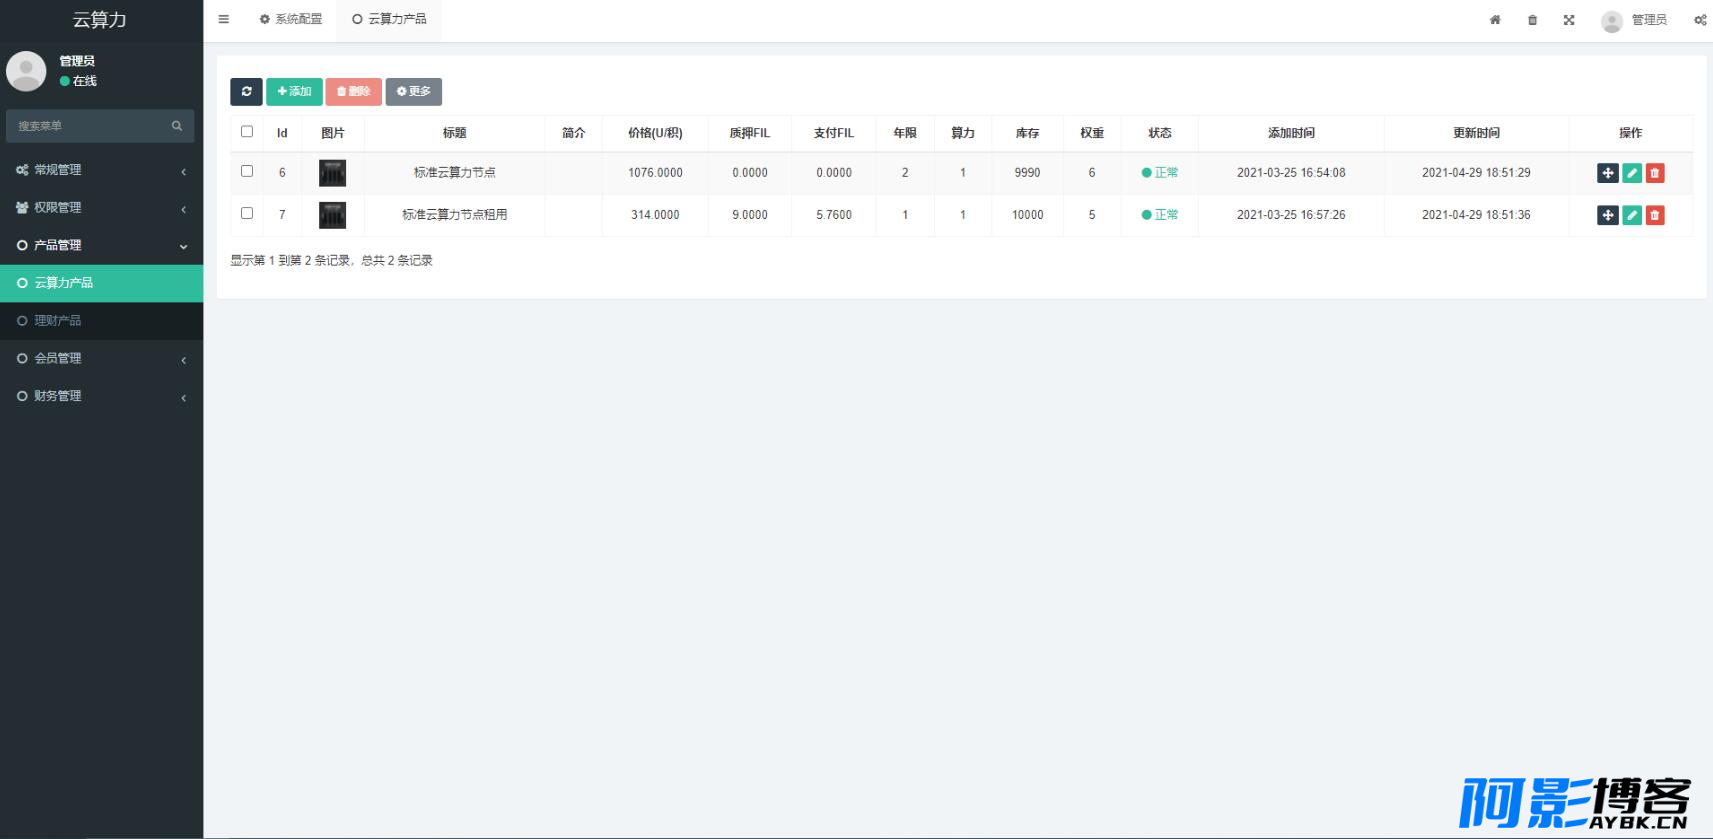1713x839 pixels.
Task: Sort by the 库存 column header
Action: 1027,133
